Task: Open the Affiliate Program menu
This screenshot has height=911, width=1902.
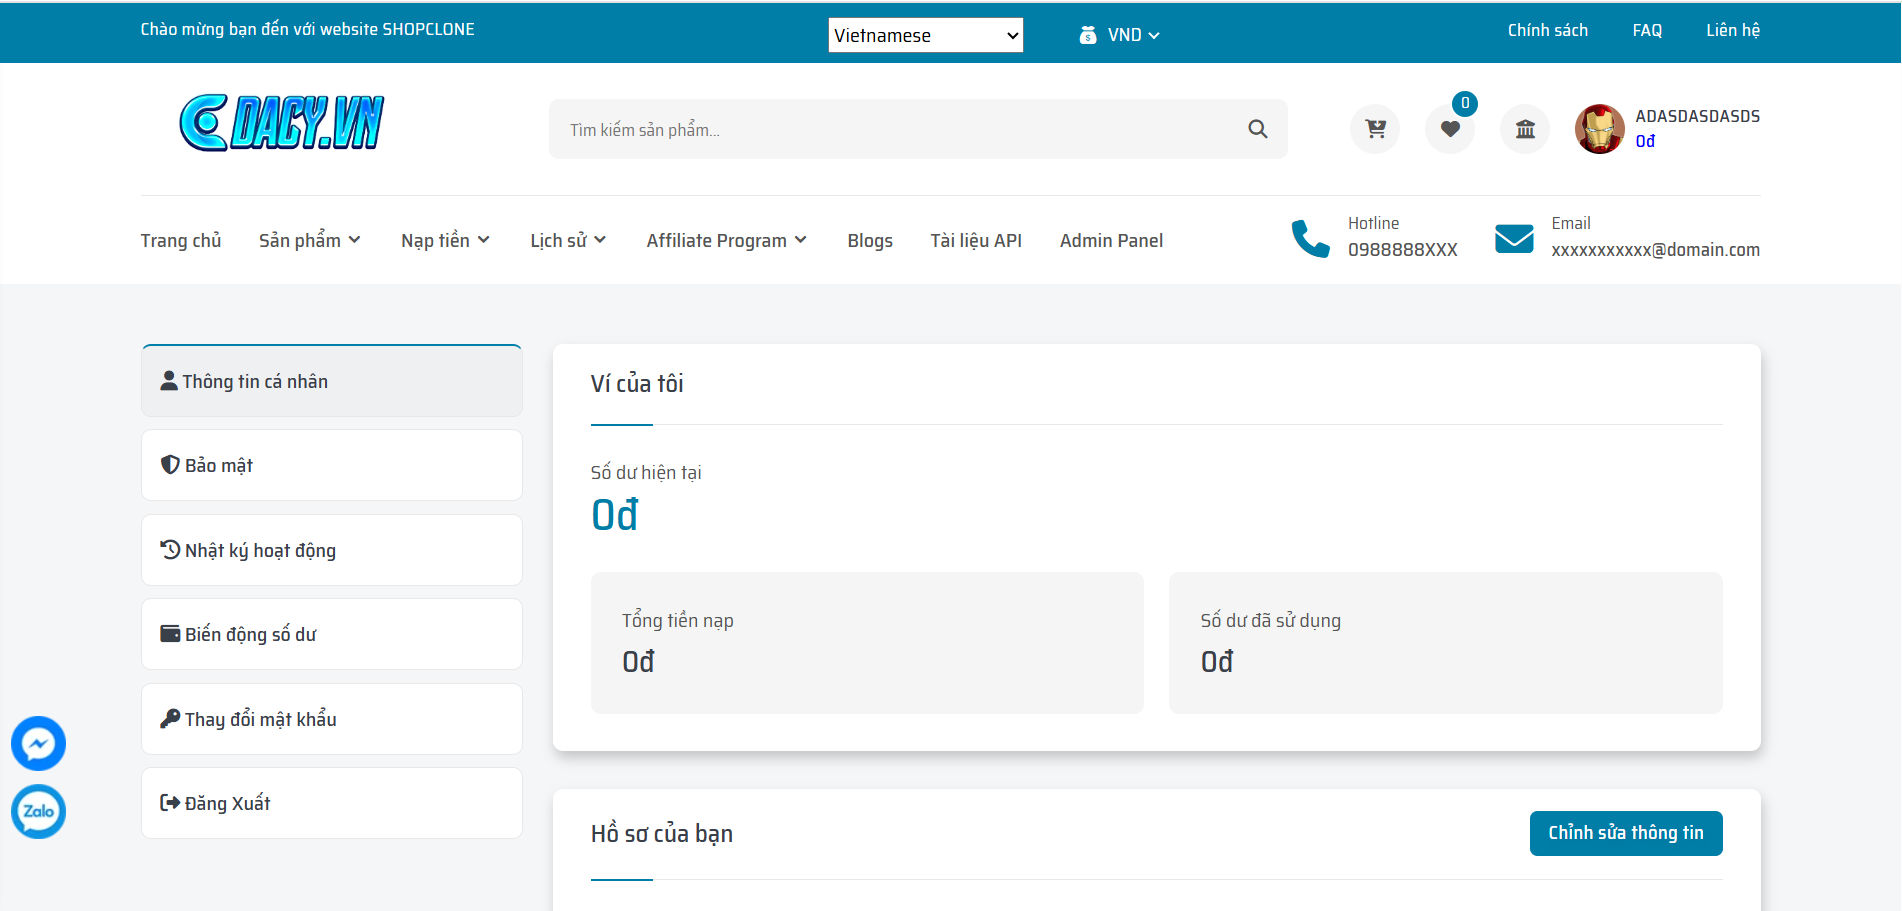Action: point(726,241)
